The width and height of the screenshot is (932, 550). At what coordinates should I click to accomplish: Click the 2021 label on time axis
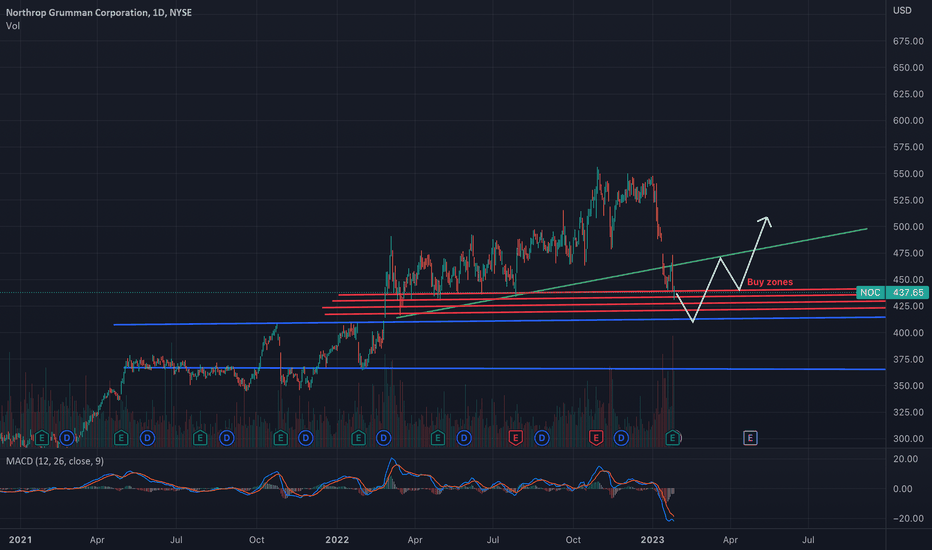click(20, 540)
